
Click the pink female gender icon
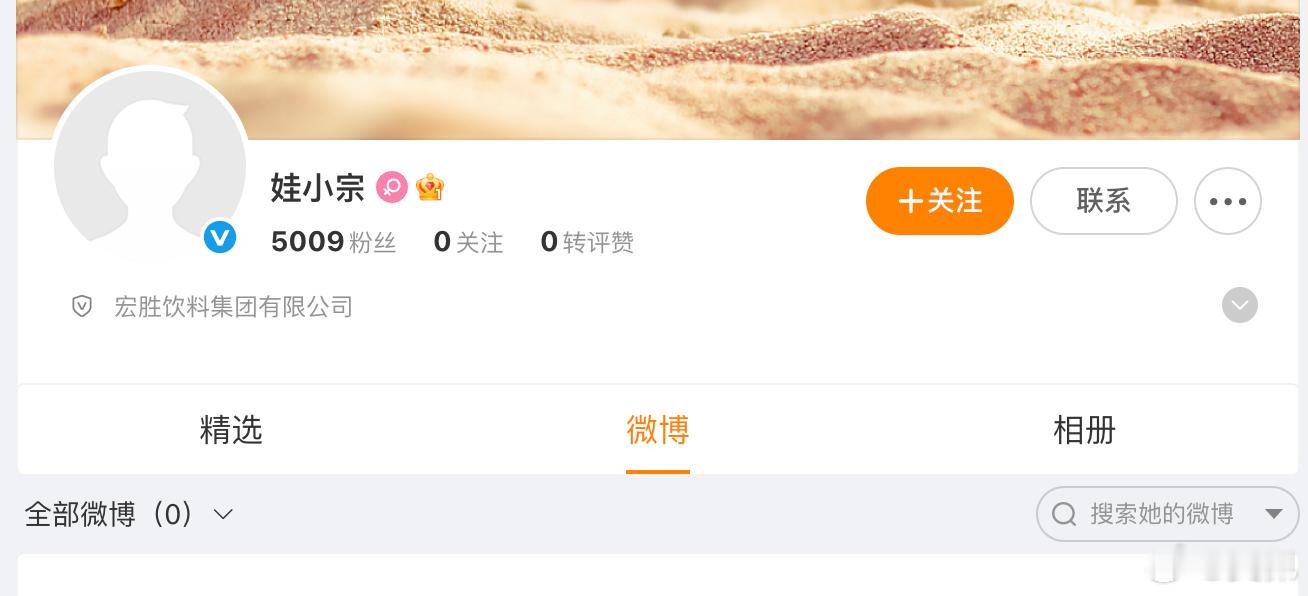click(392, 187)
